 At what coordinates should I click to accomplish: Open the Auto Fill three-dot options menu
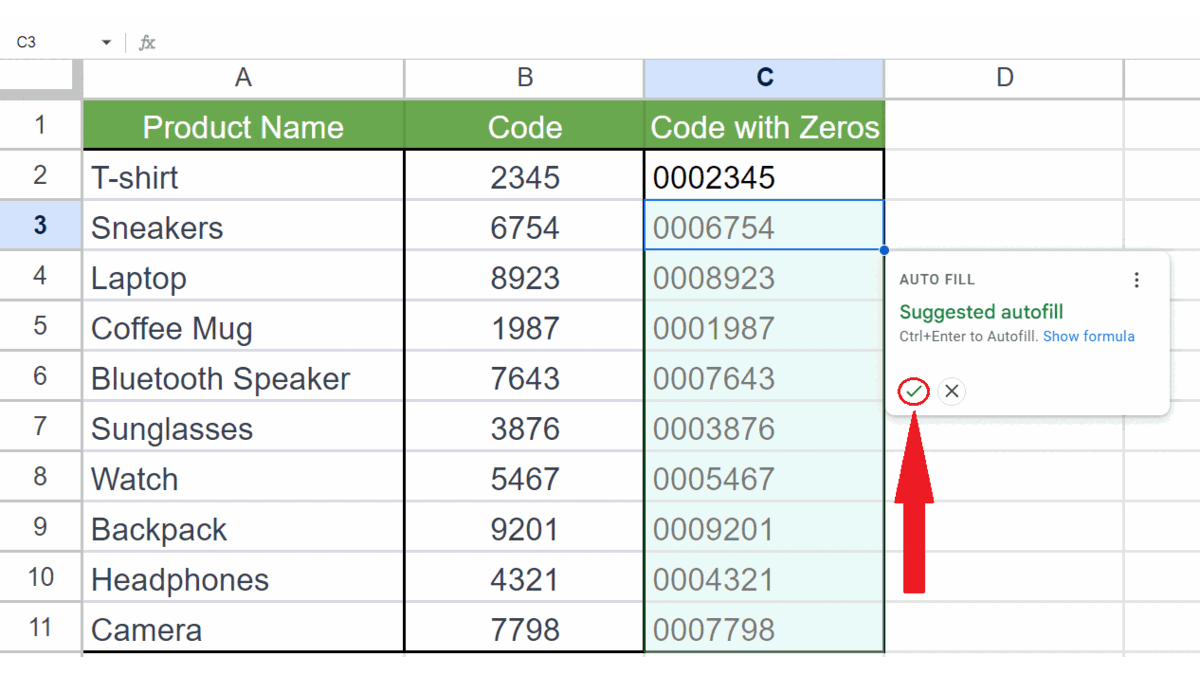click(1137, 280)
